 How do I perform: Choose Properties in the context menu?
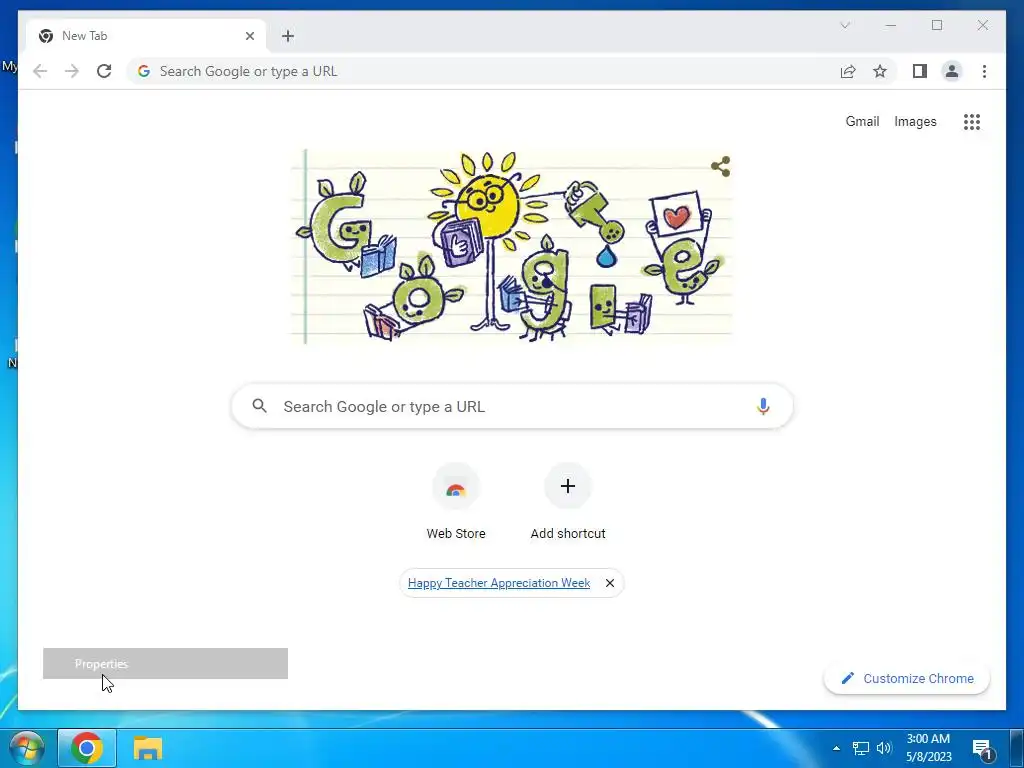(165, 664)
